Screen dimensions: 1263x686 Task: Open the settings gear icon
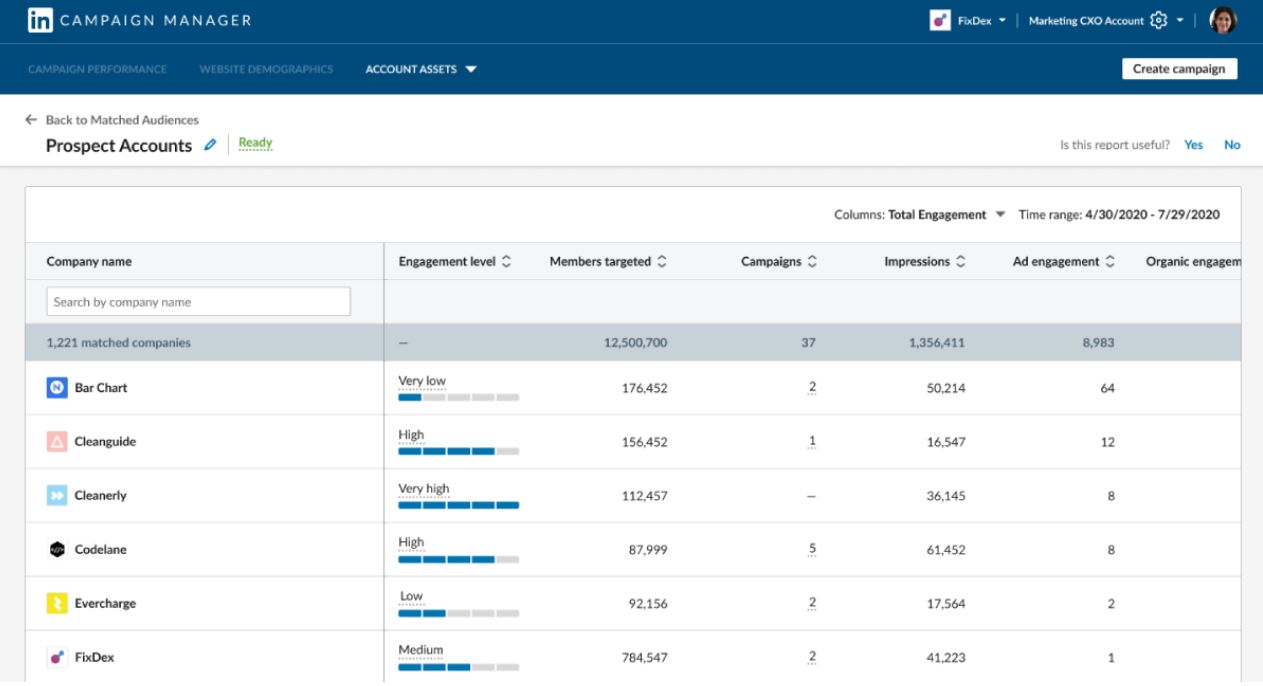point(1159,20)
